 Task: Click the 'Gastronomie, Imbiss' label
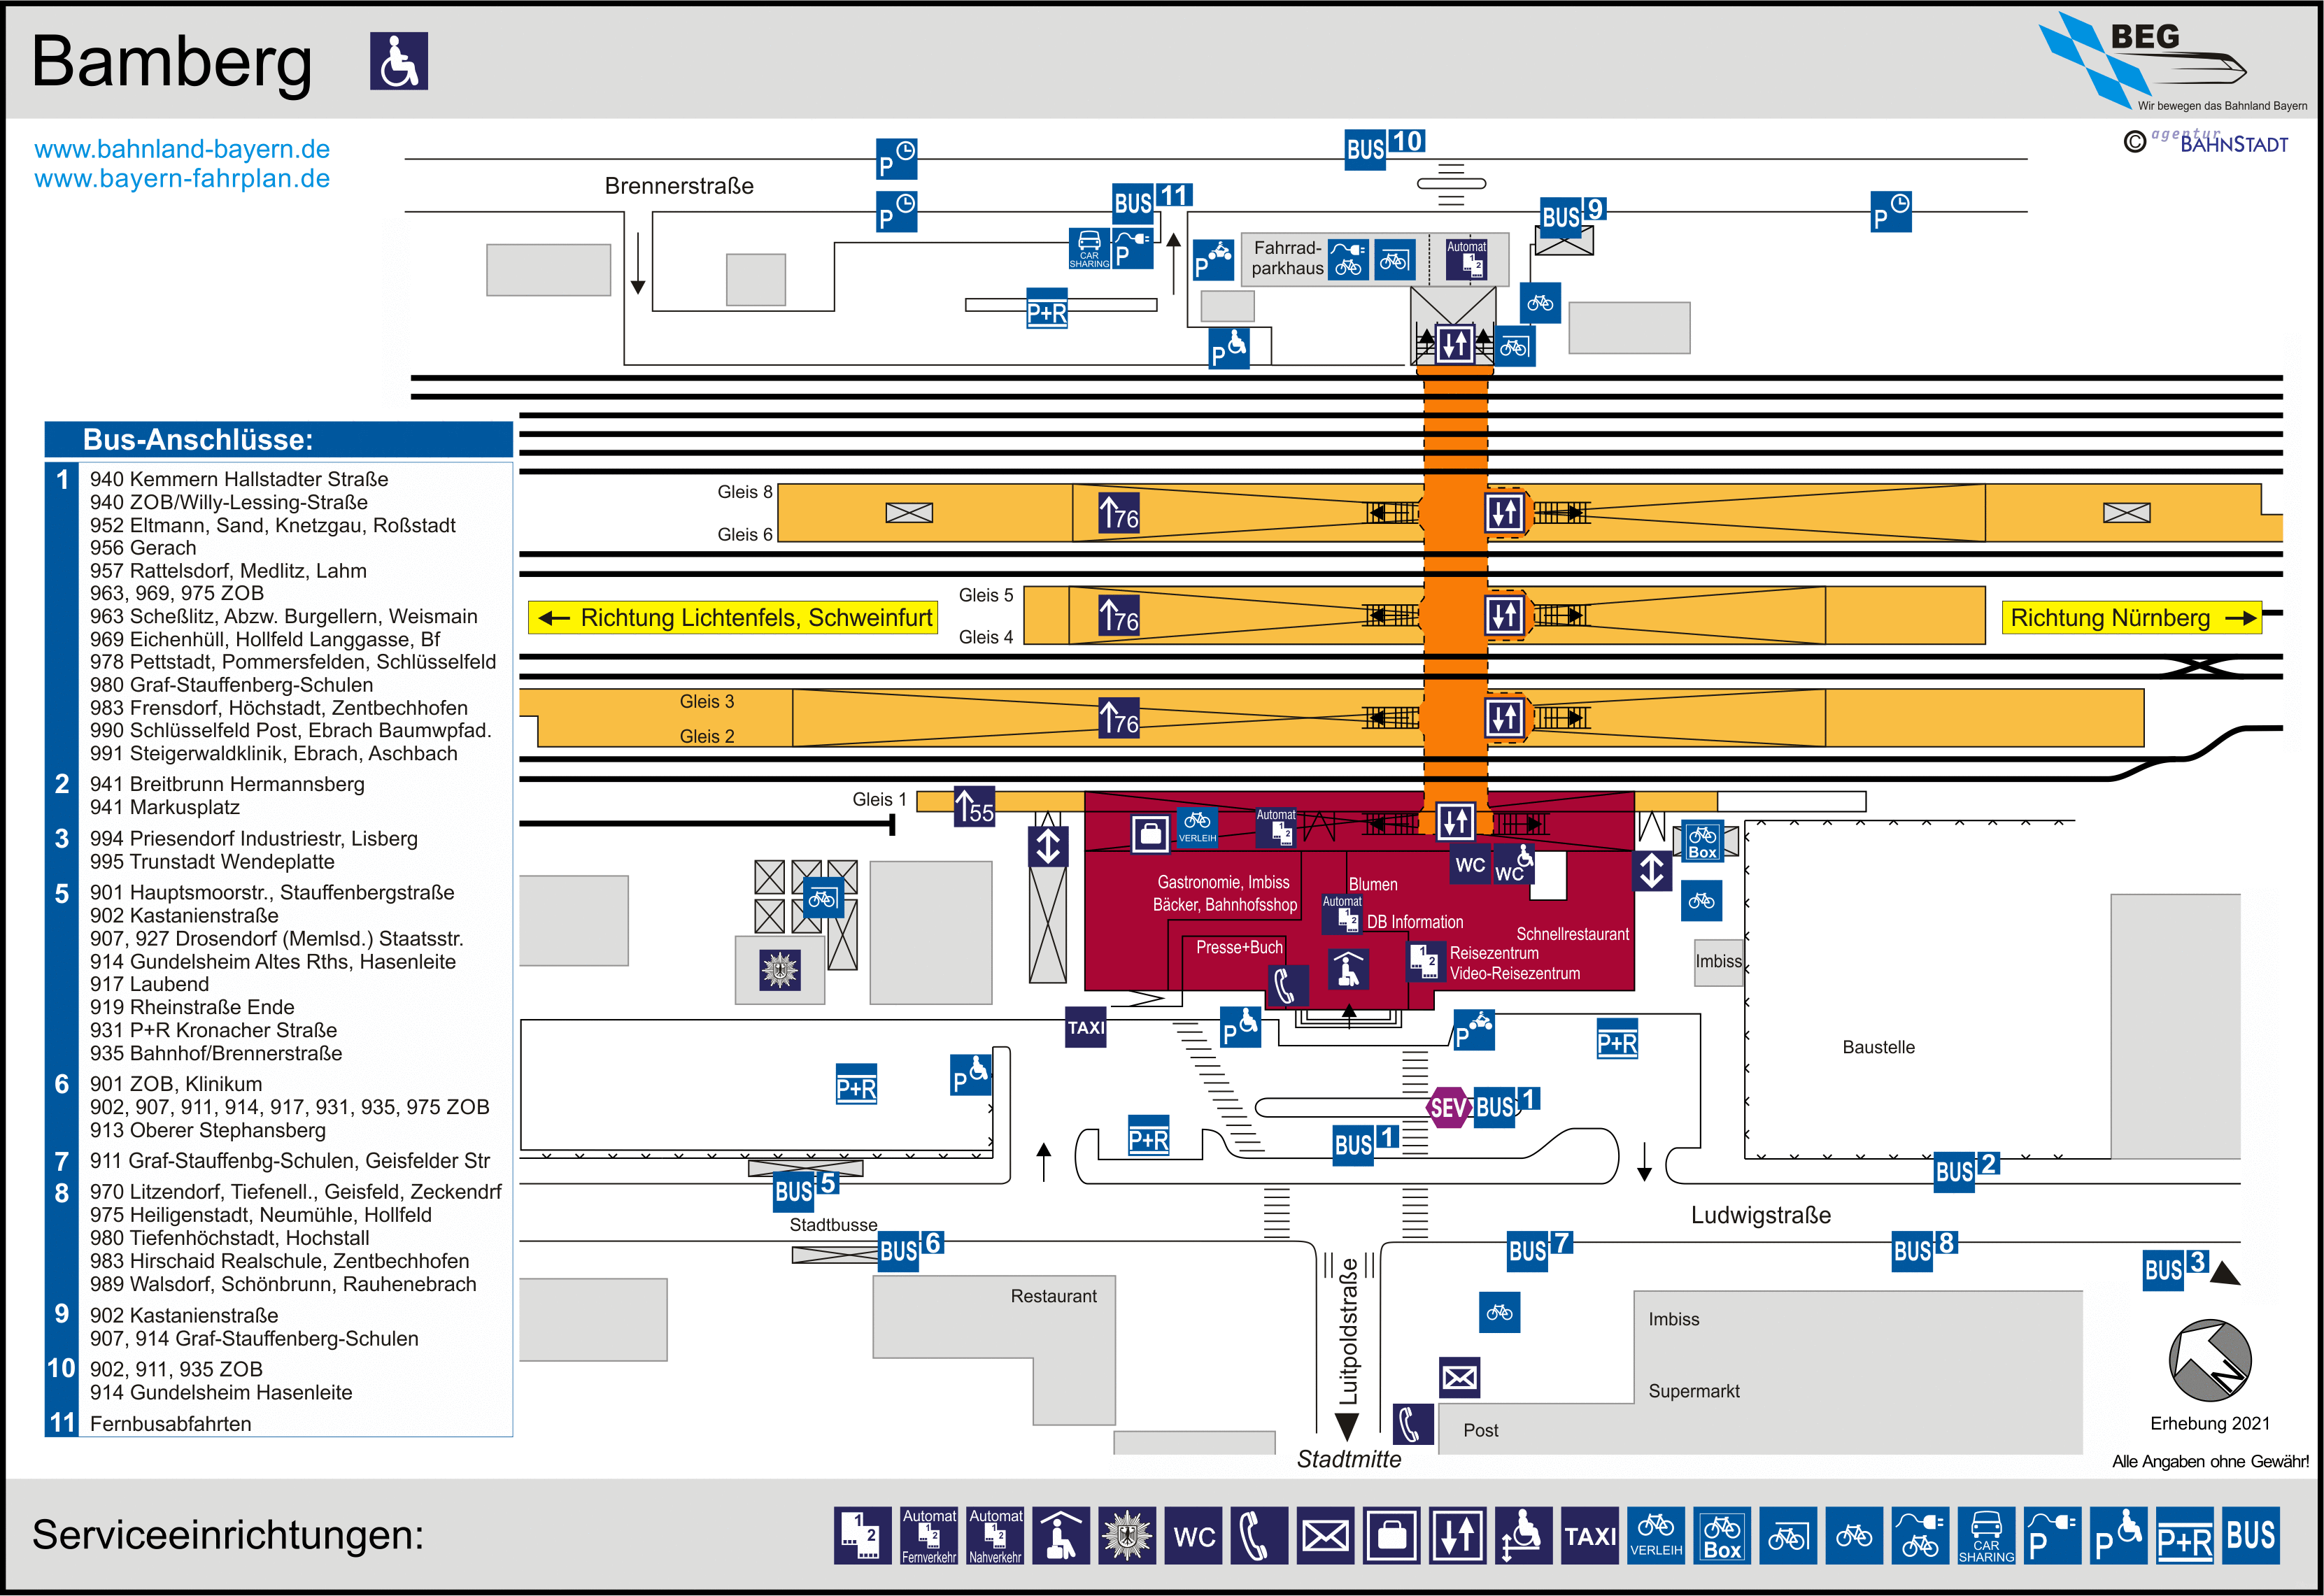tap(1223, 882)
